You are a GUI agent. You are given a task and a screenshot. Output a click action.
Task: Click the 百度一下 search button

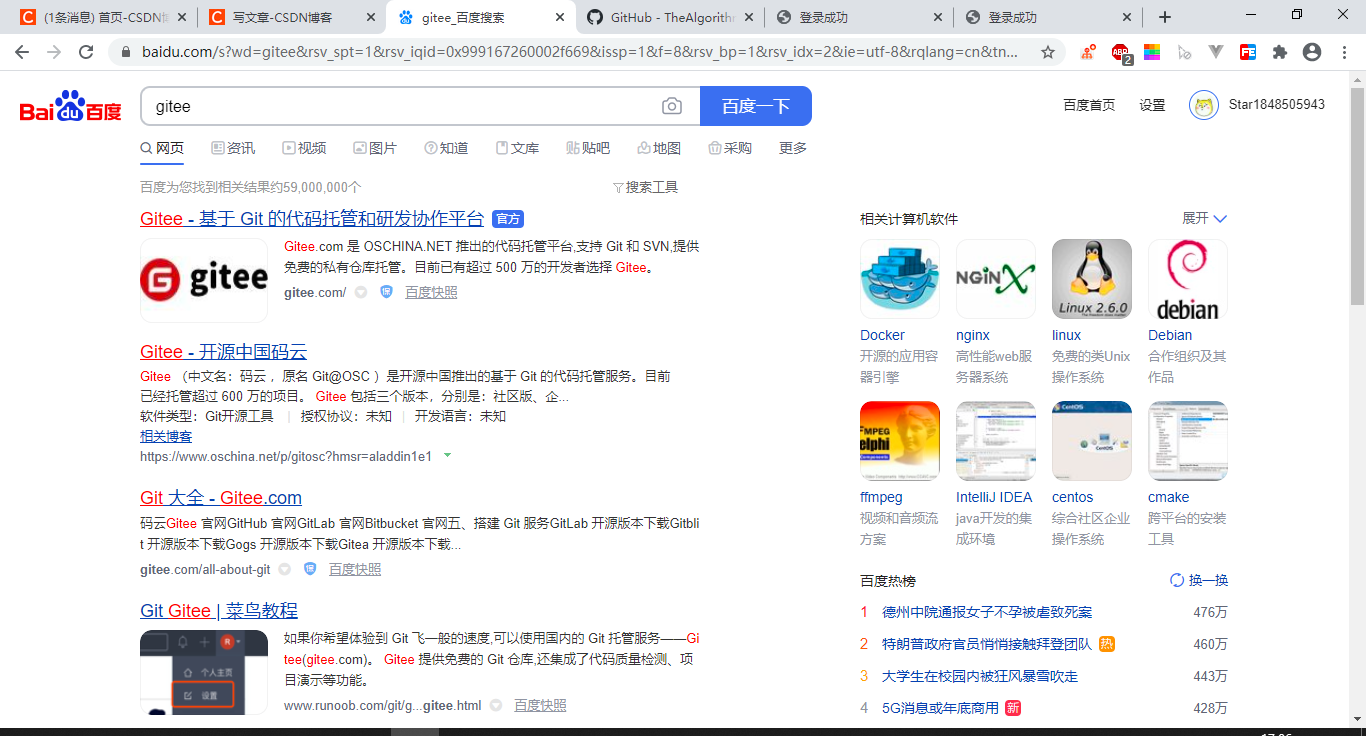(x=755, y=105)
